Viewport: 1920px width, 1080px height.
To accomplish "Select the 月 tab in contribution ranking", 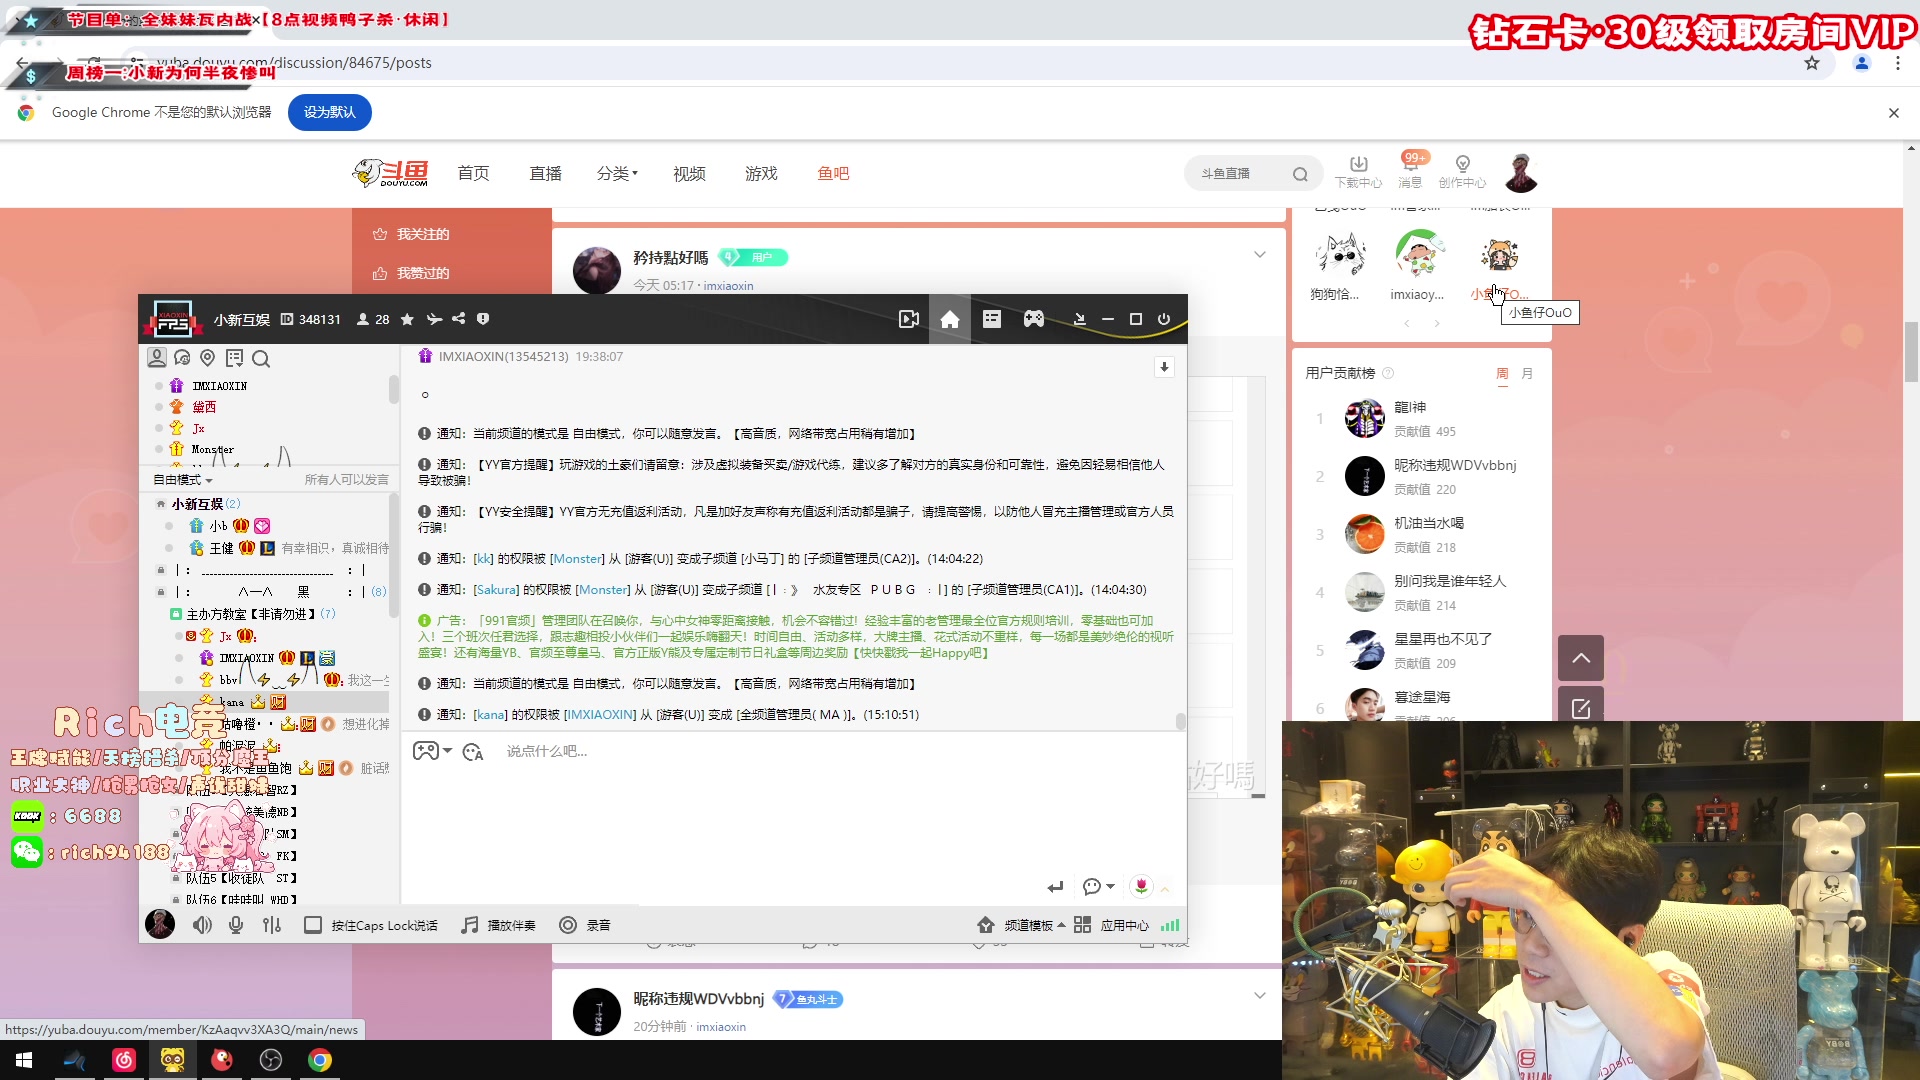I will [x=1527, y=373].
